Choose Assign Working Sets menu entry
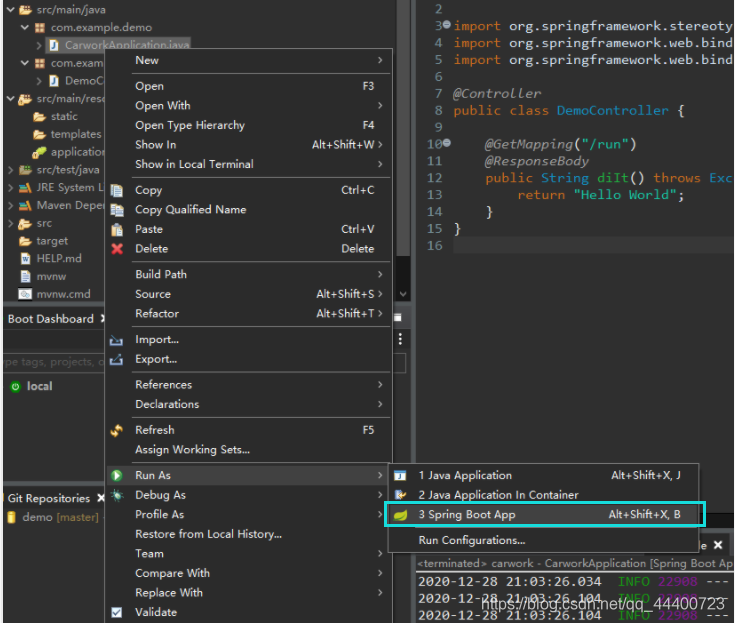The height and width of the screenshot is (623, 735). tap(249, 450)
